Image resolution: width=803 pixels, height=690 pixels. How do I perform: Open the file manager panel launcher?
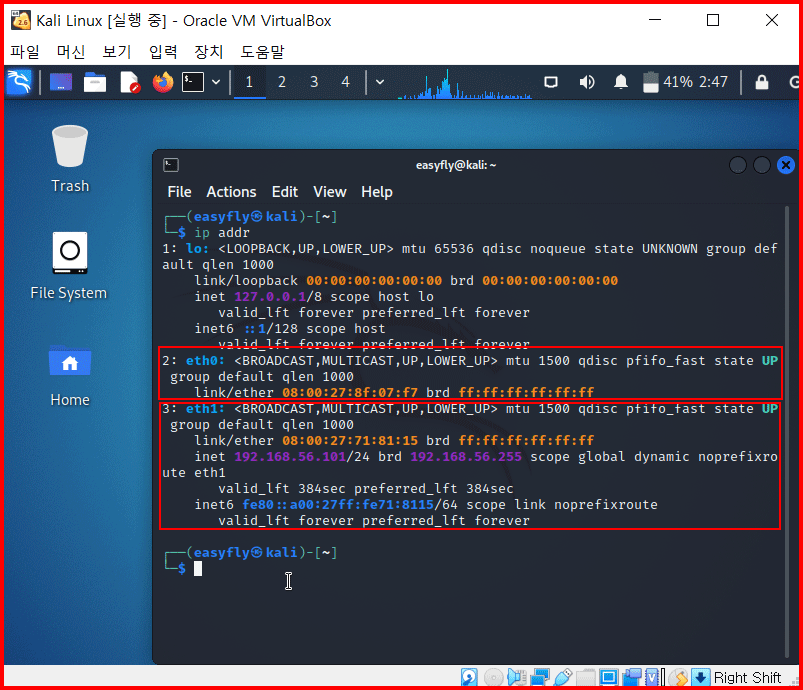tap(95, 82)
